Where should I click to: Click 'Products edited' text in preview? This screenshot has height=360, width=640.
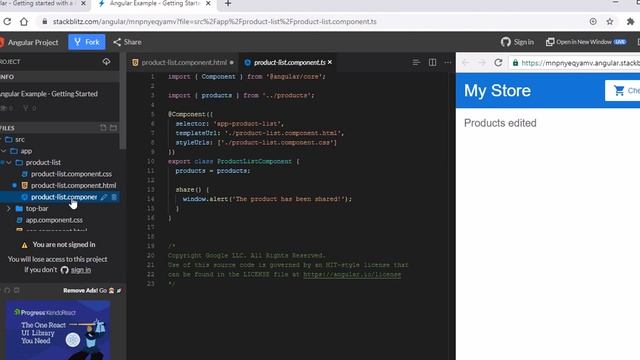pyautogui.click(x=500, y=123)
